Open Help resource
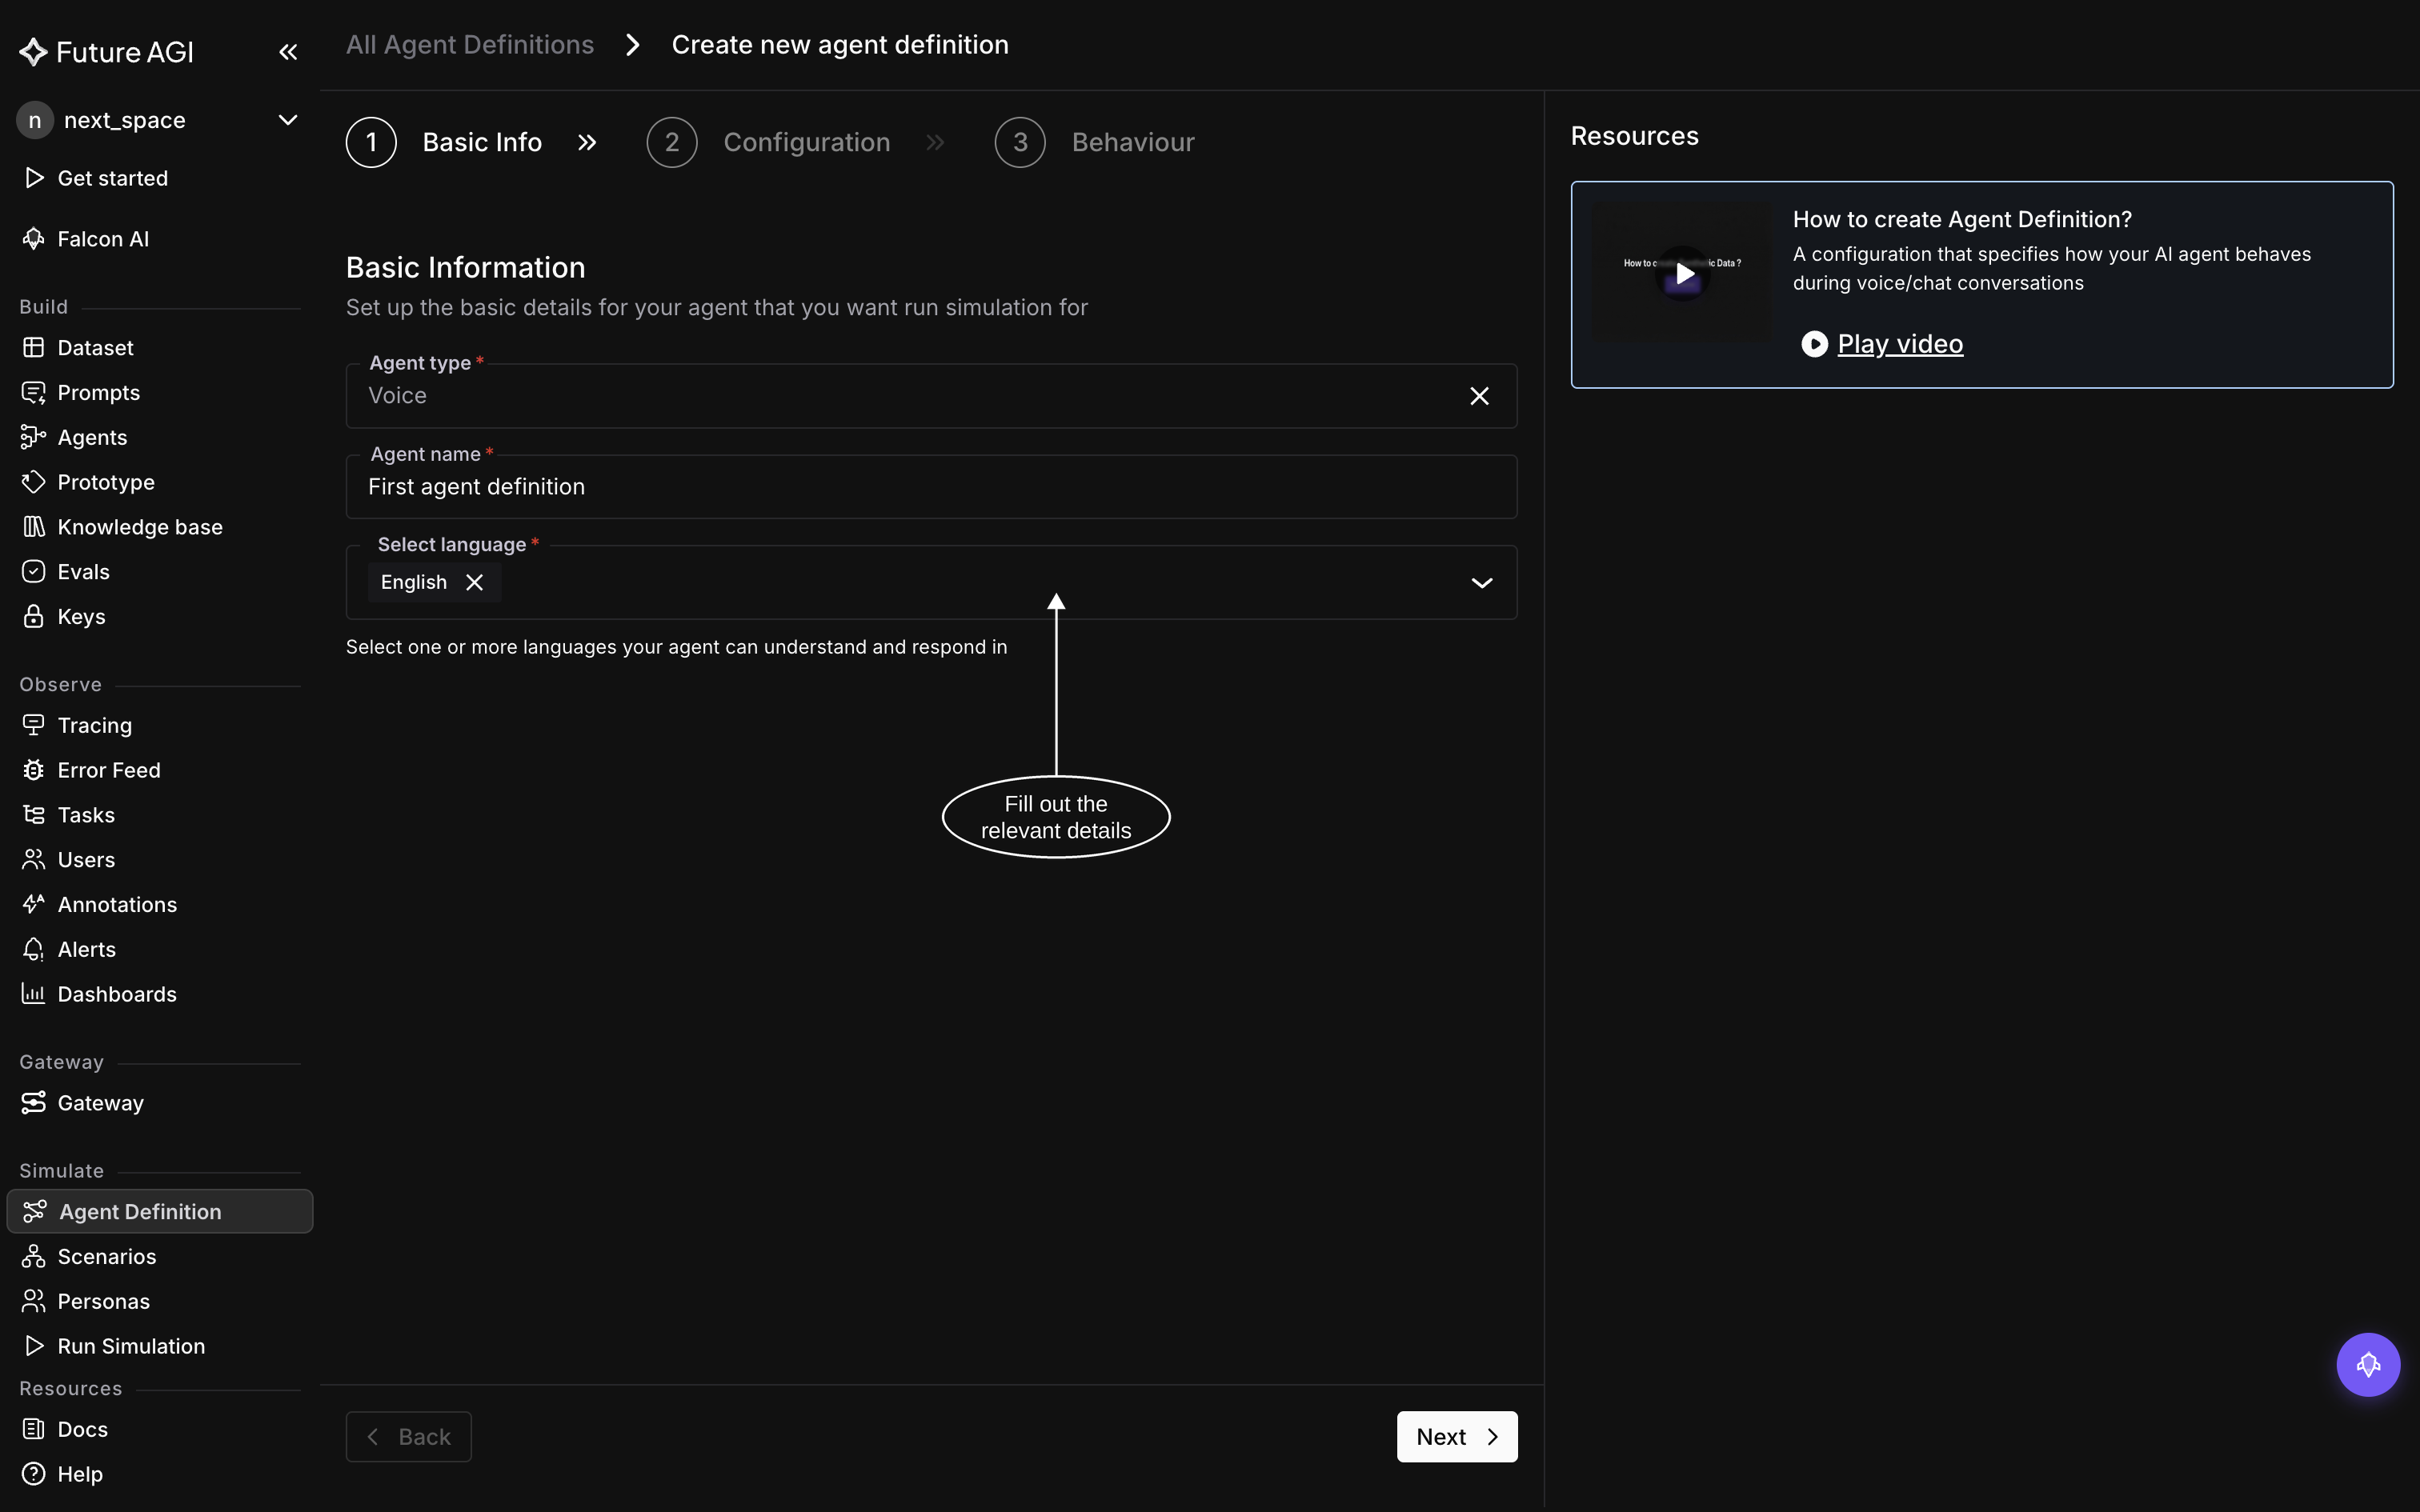 pyautogui.click(x=80, y=1475)
